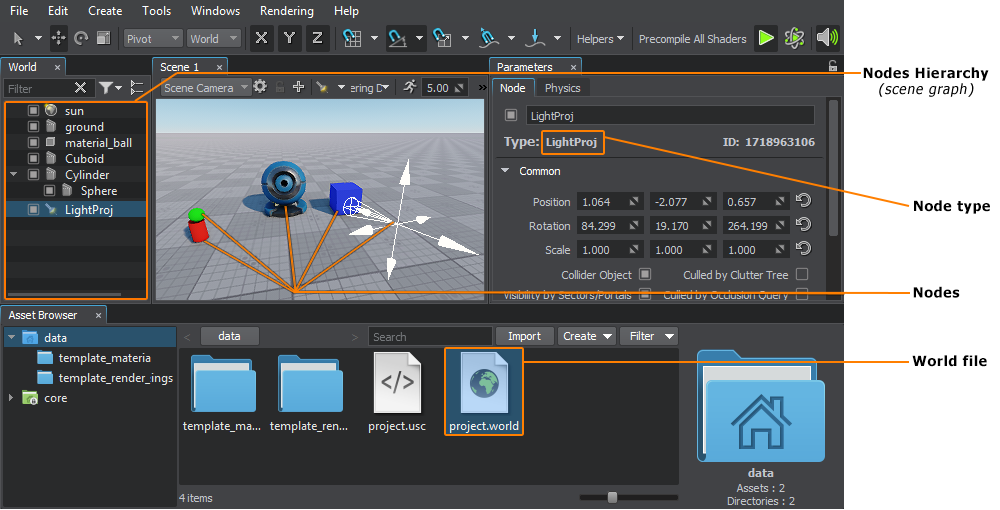The image size is (1000, 510).
Task: Toggle the sound speaker icon
Action: pyautogui.click(x=827, y=38)
